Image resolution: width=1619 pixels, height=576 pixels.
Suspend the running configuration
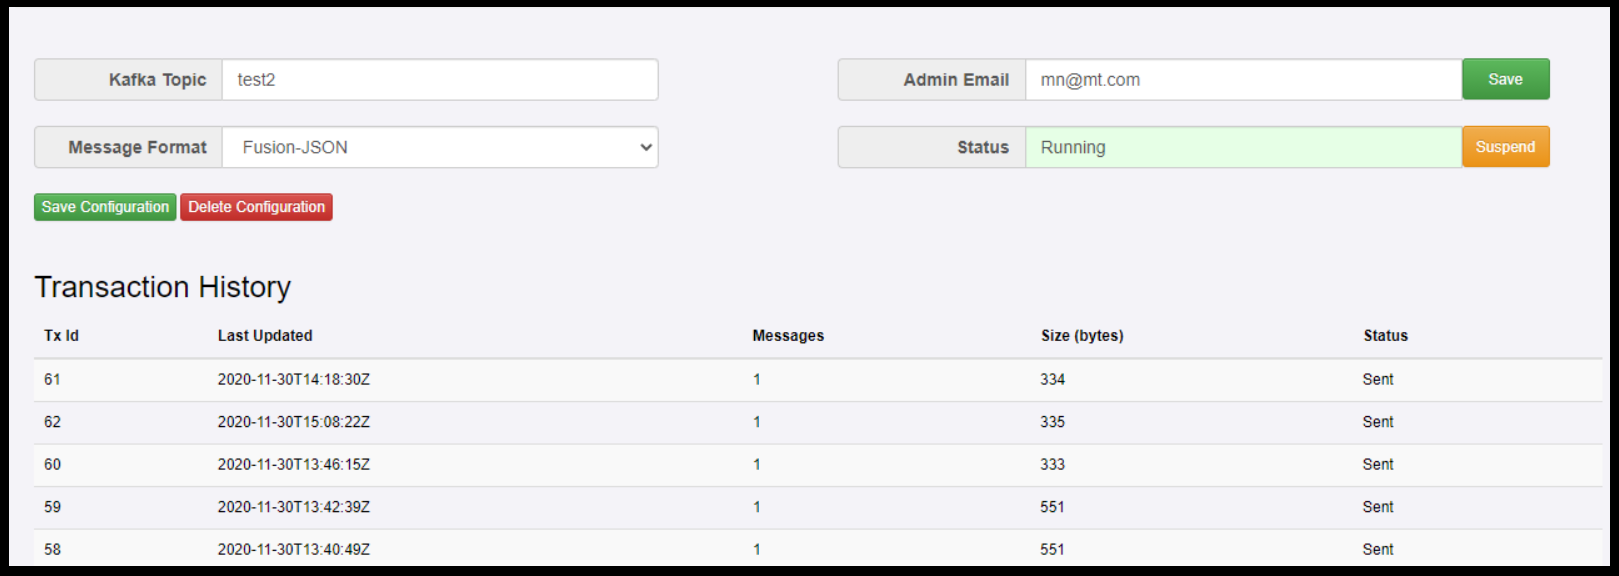(x=1505, y=147)
